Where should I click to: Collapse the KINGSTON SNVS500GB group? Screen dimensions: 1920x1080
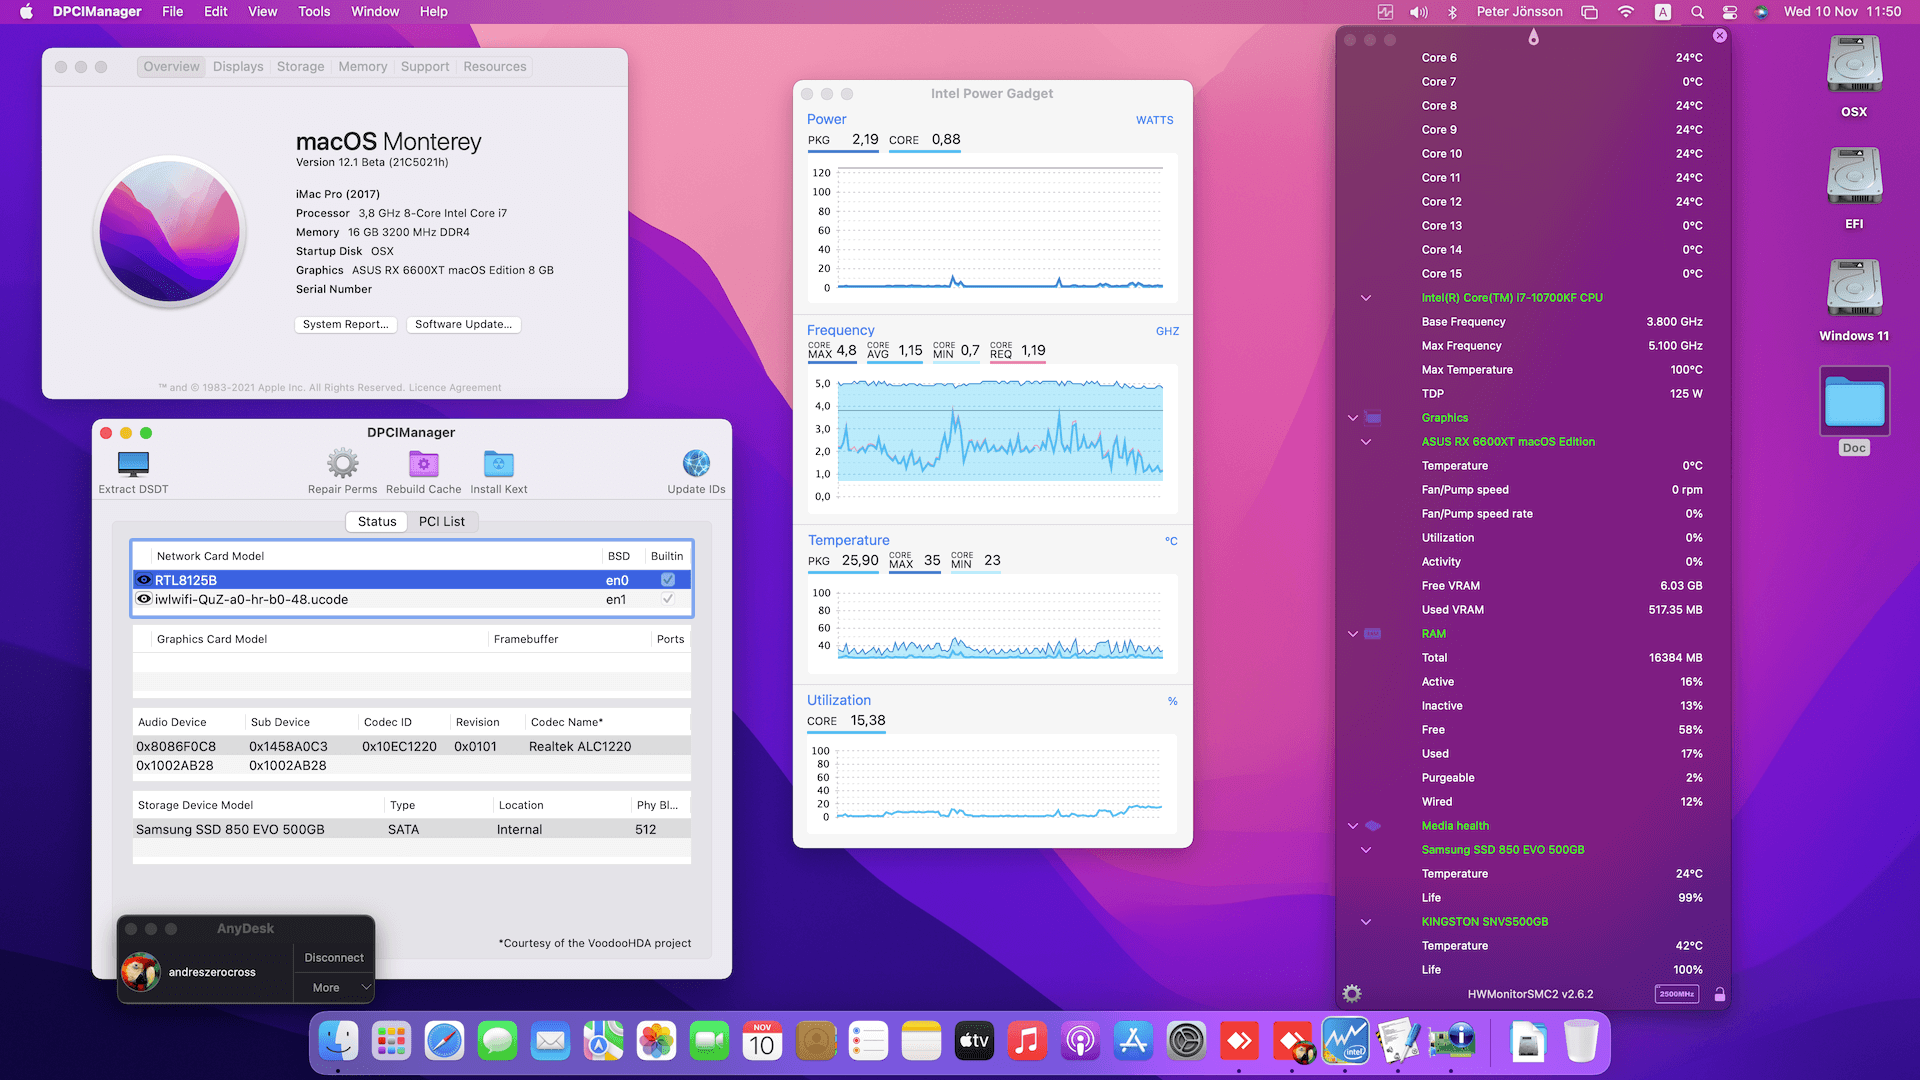tap(1366, 922)
